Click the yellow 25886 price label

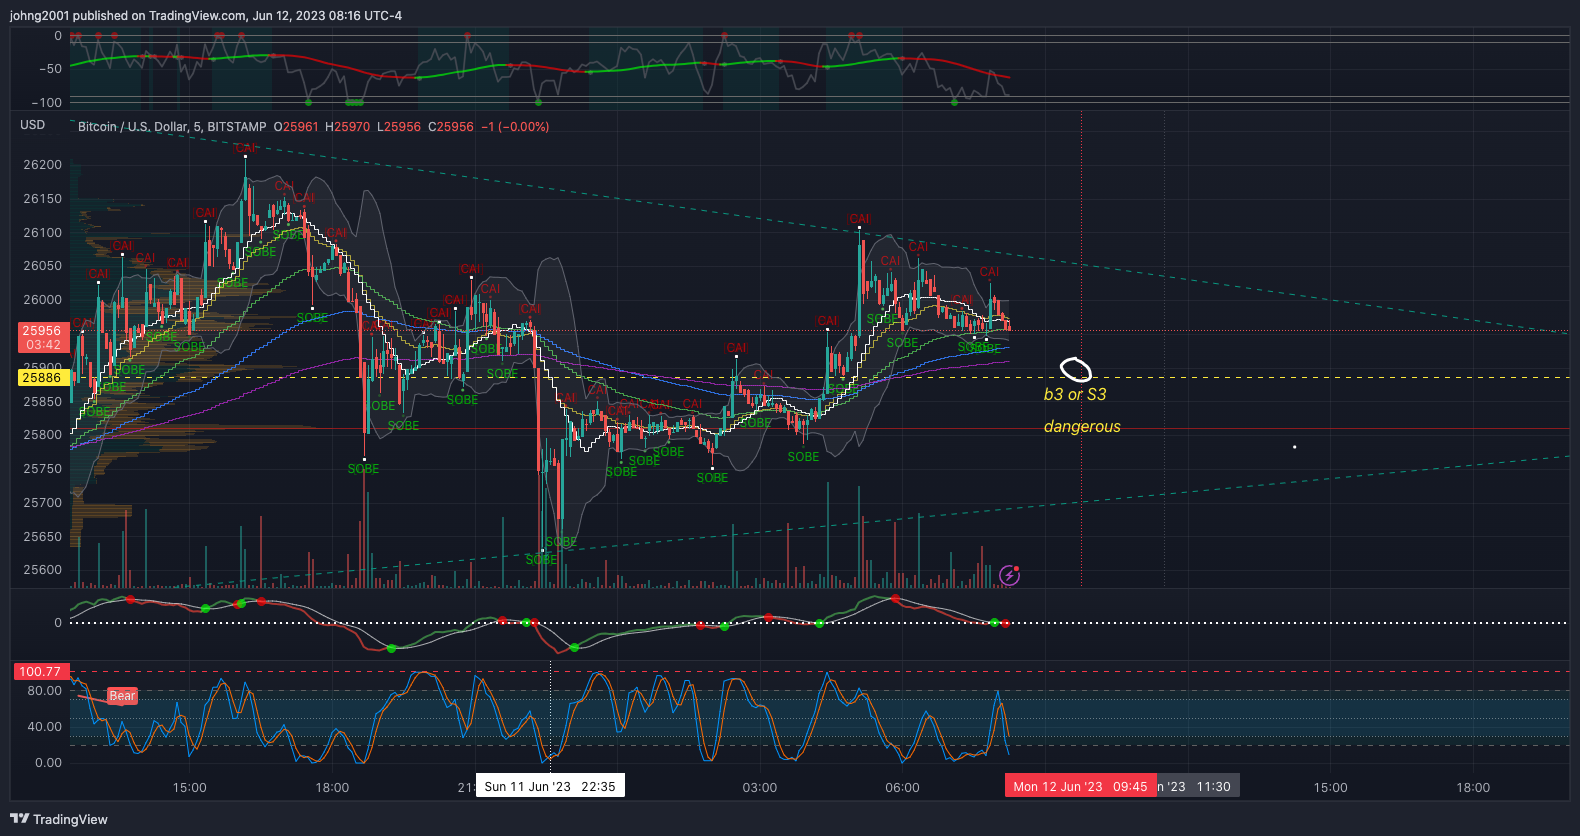click(x=42, y=378)
